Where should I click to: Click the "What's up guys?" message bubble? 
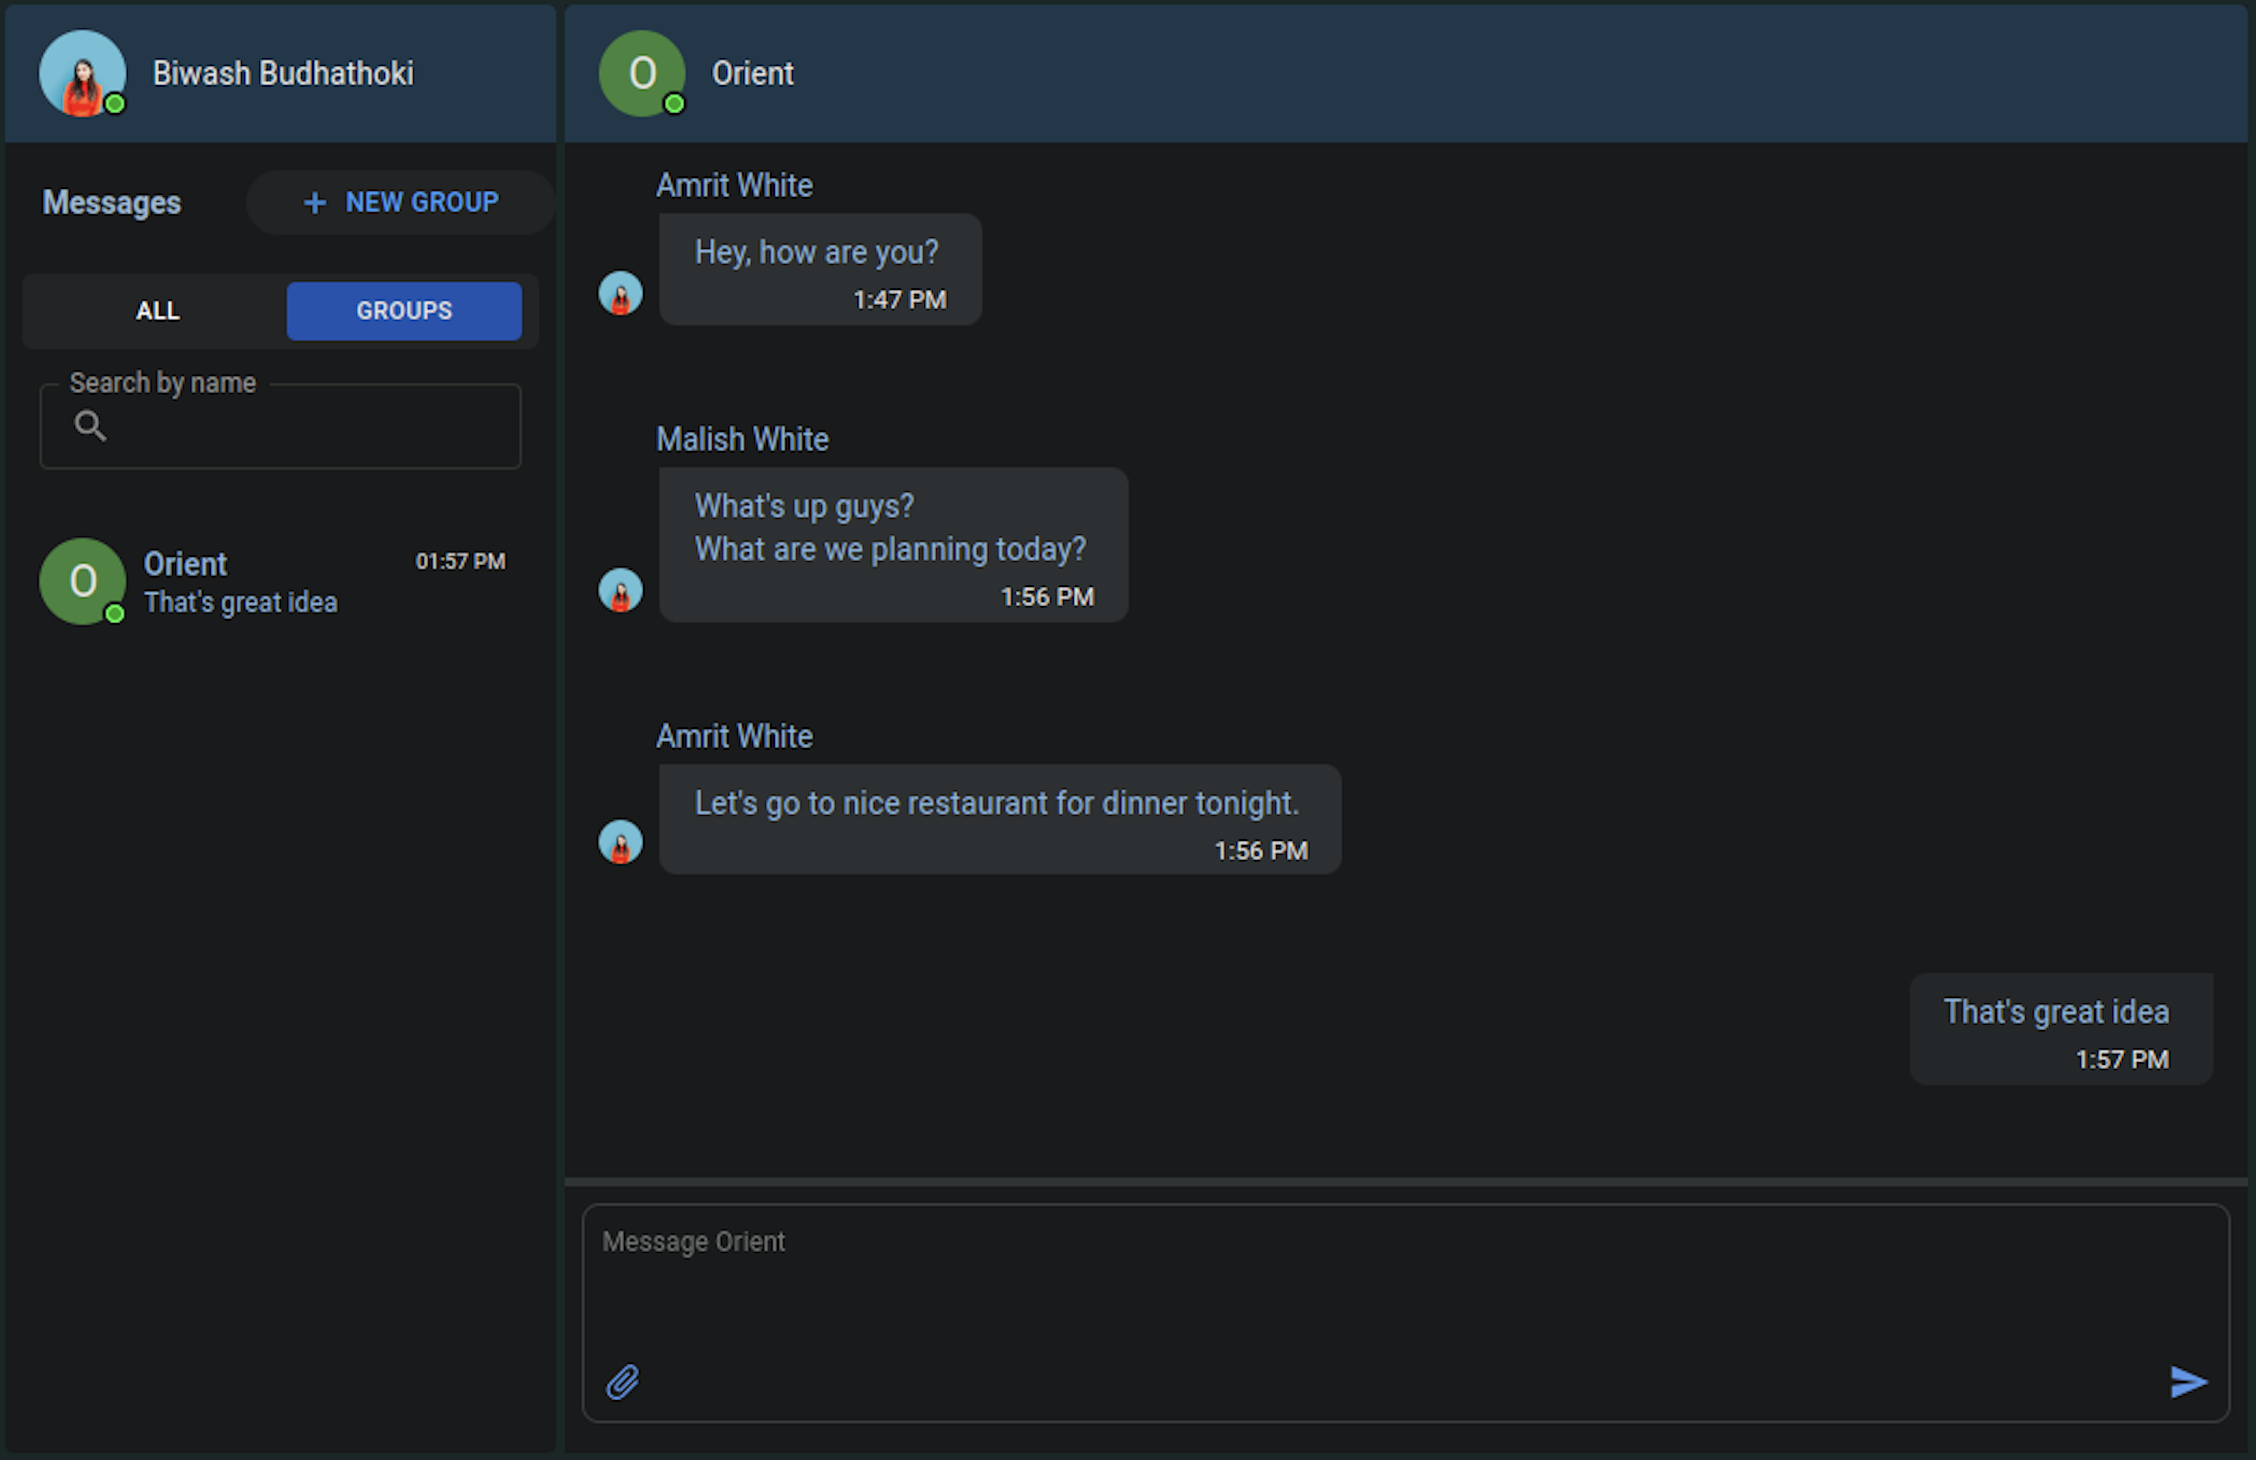pyautogui.click(x=893, y=545)
